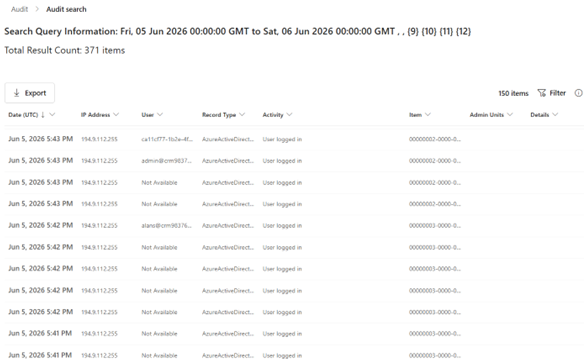
Task: Select the alans@crm98376... user cell
Action: 166,226
